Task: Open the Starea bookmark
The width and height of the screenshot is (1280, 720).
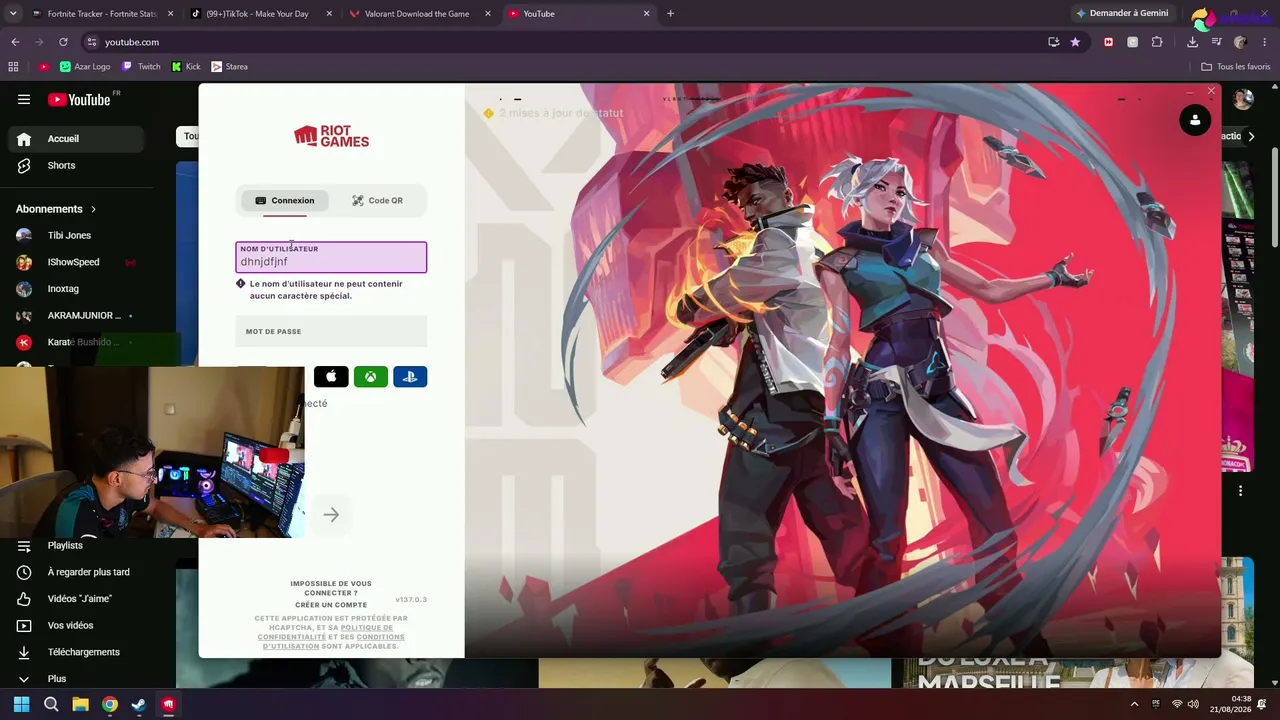Action: (230, 67)
